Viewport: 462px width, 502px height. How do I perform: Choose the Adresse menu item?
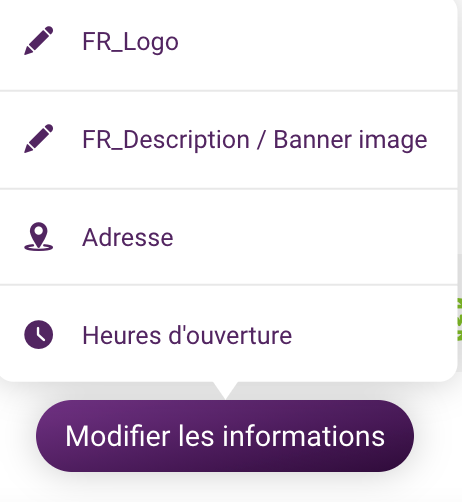tap(228, 237)
